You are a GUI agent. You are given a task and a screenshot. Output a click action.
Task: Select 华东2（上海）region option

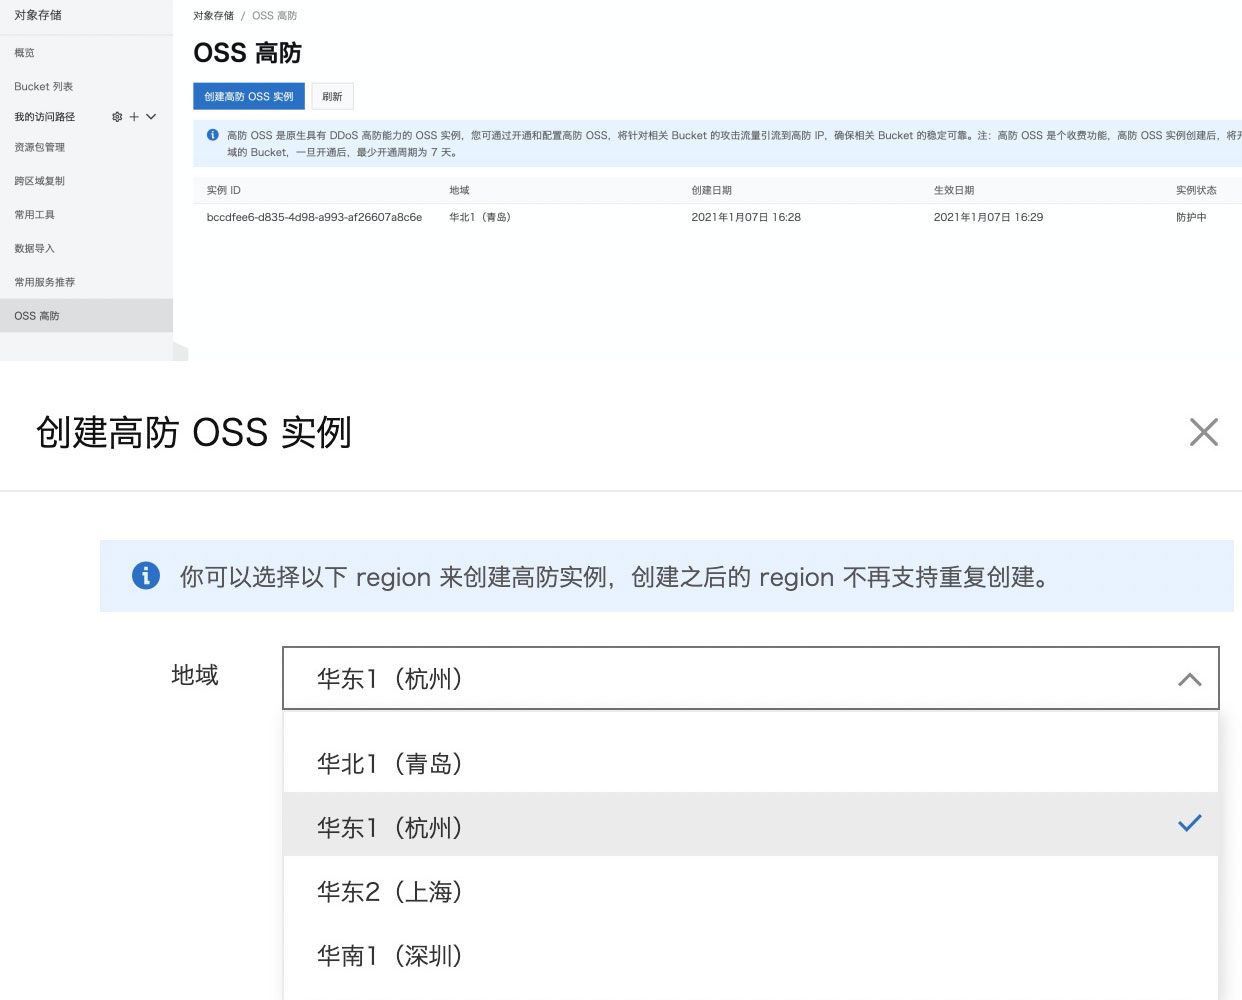[x=751, y=891]
